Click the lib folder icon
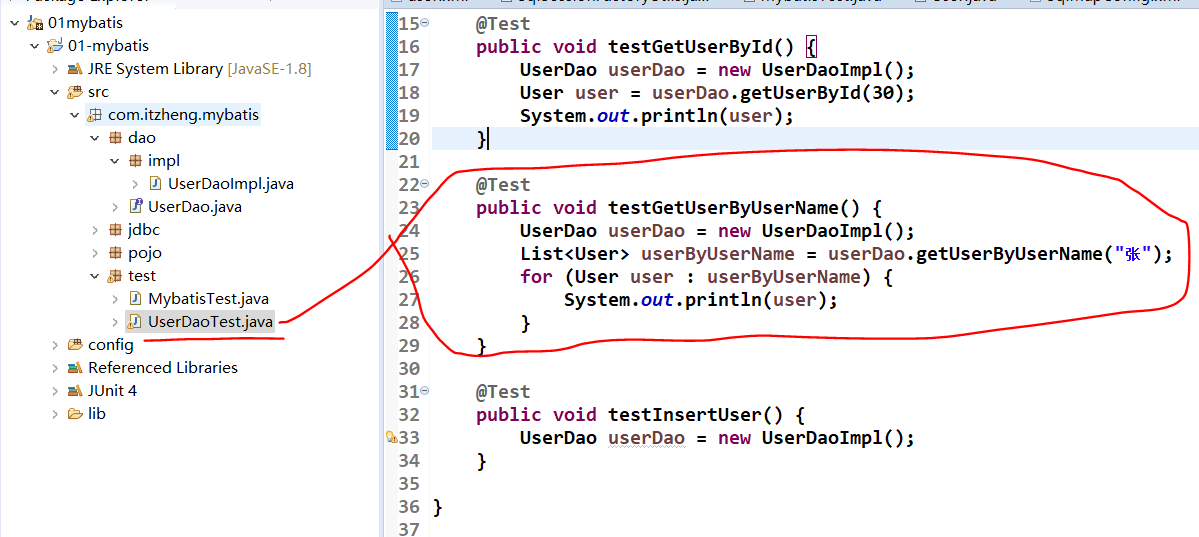This screenshot has width=1199, height=537. (x=75, y=414)
